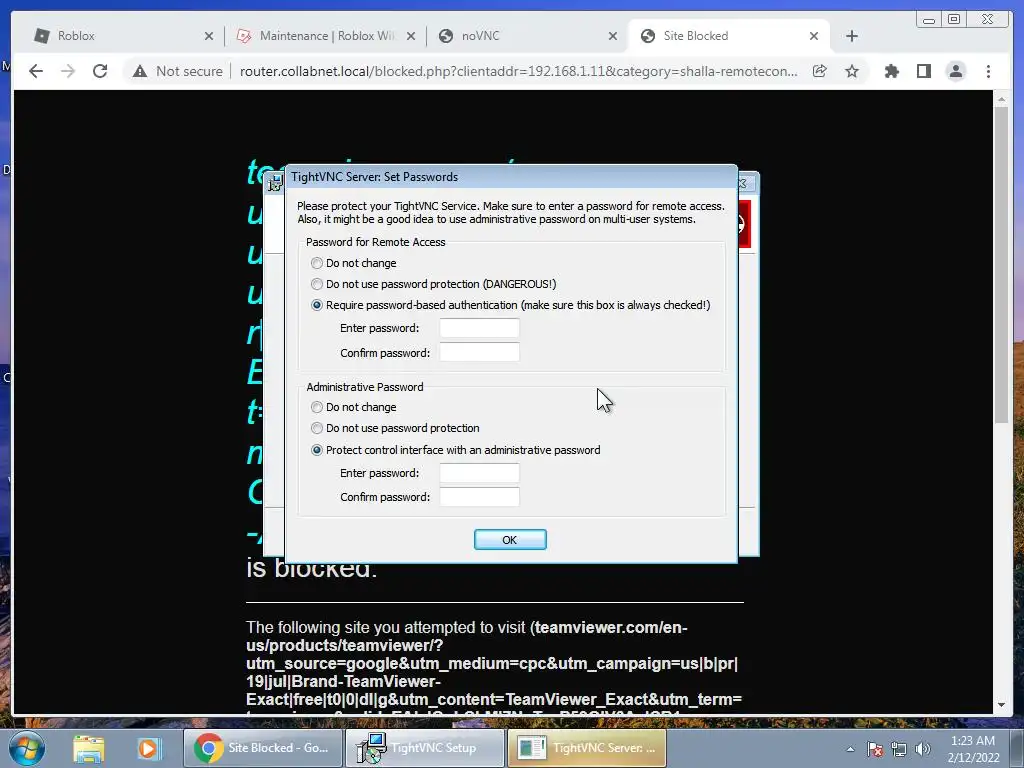
Task: Close the Maintenance Roblox Wiki tab
Action: (x=411, y=36)
